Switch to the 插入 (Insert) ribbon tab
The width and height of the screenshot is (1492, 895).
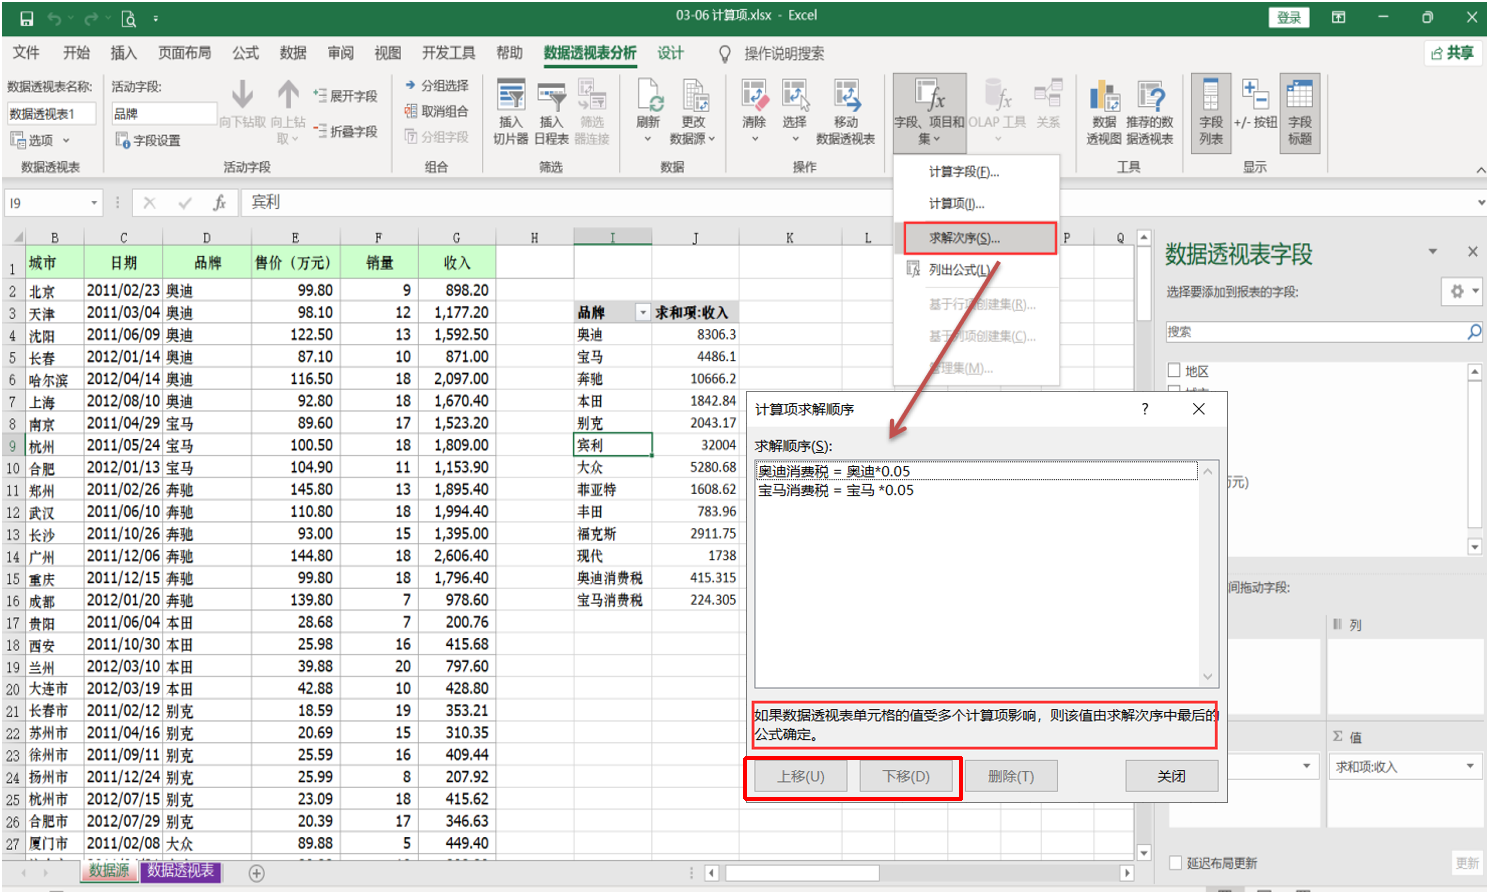pyautogui.click(x=123, y=53)
